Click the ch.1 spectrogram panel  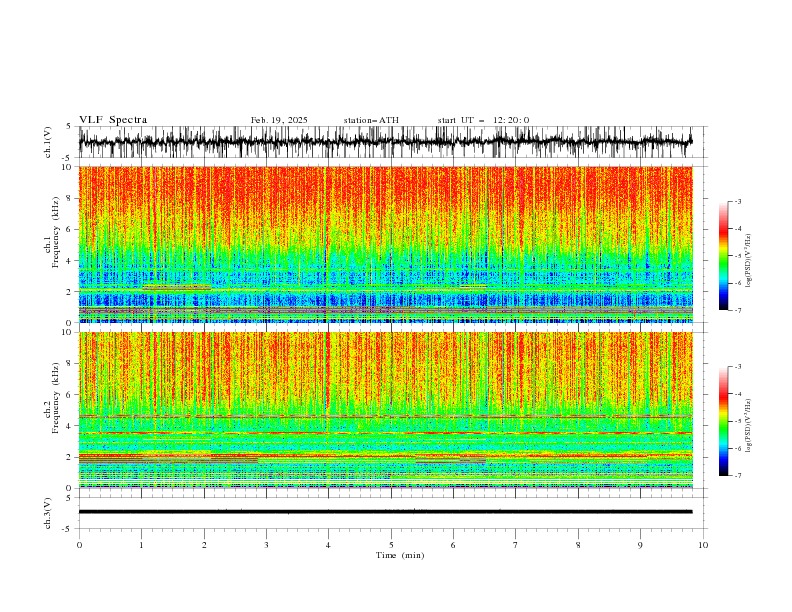385,244
